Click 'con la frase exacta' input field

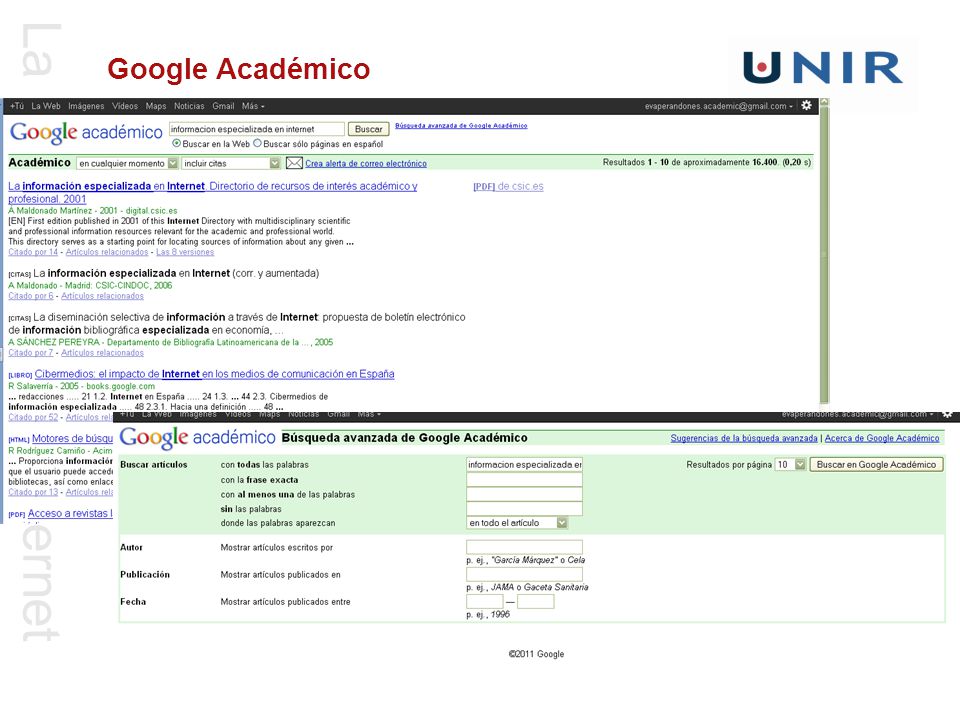point(524,479)
